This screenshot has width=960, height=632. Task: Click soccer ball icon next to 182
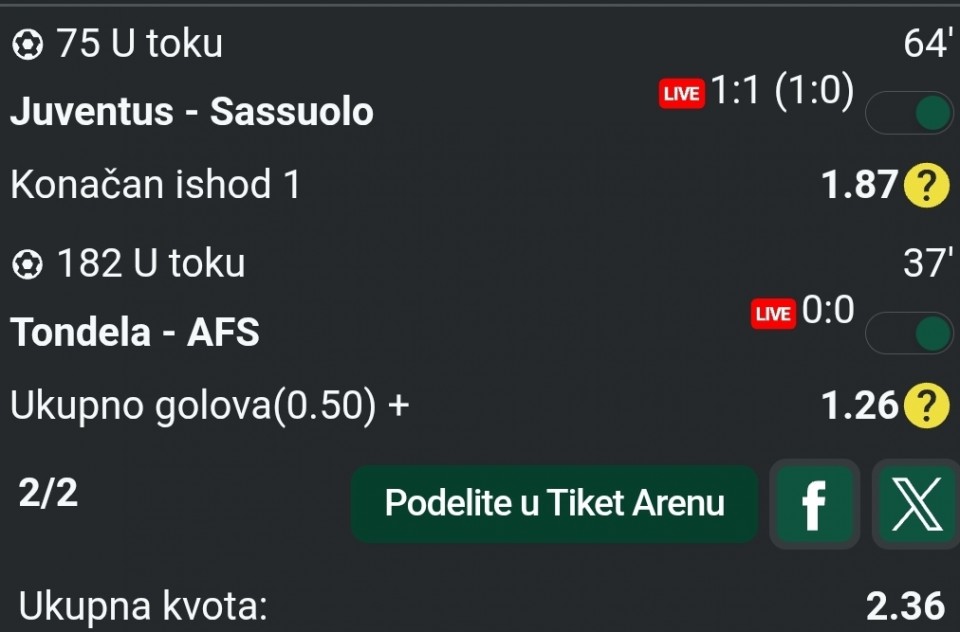27,264
